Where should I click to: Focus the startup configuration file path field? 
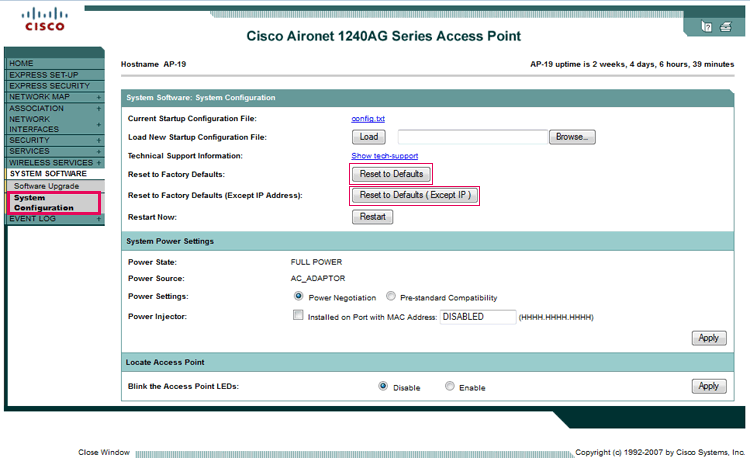pos(473,137)
